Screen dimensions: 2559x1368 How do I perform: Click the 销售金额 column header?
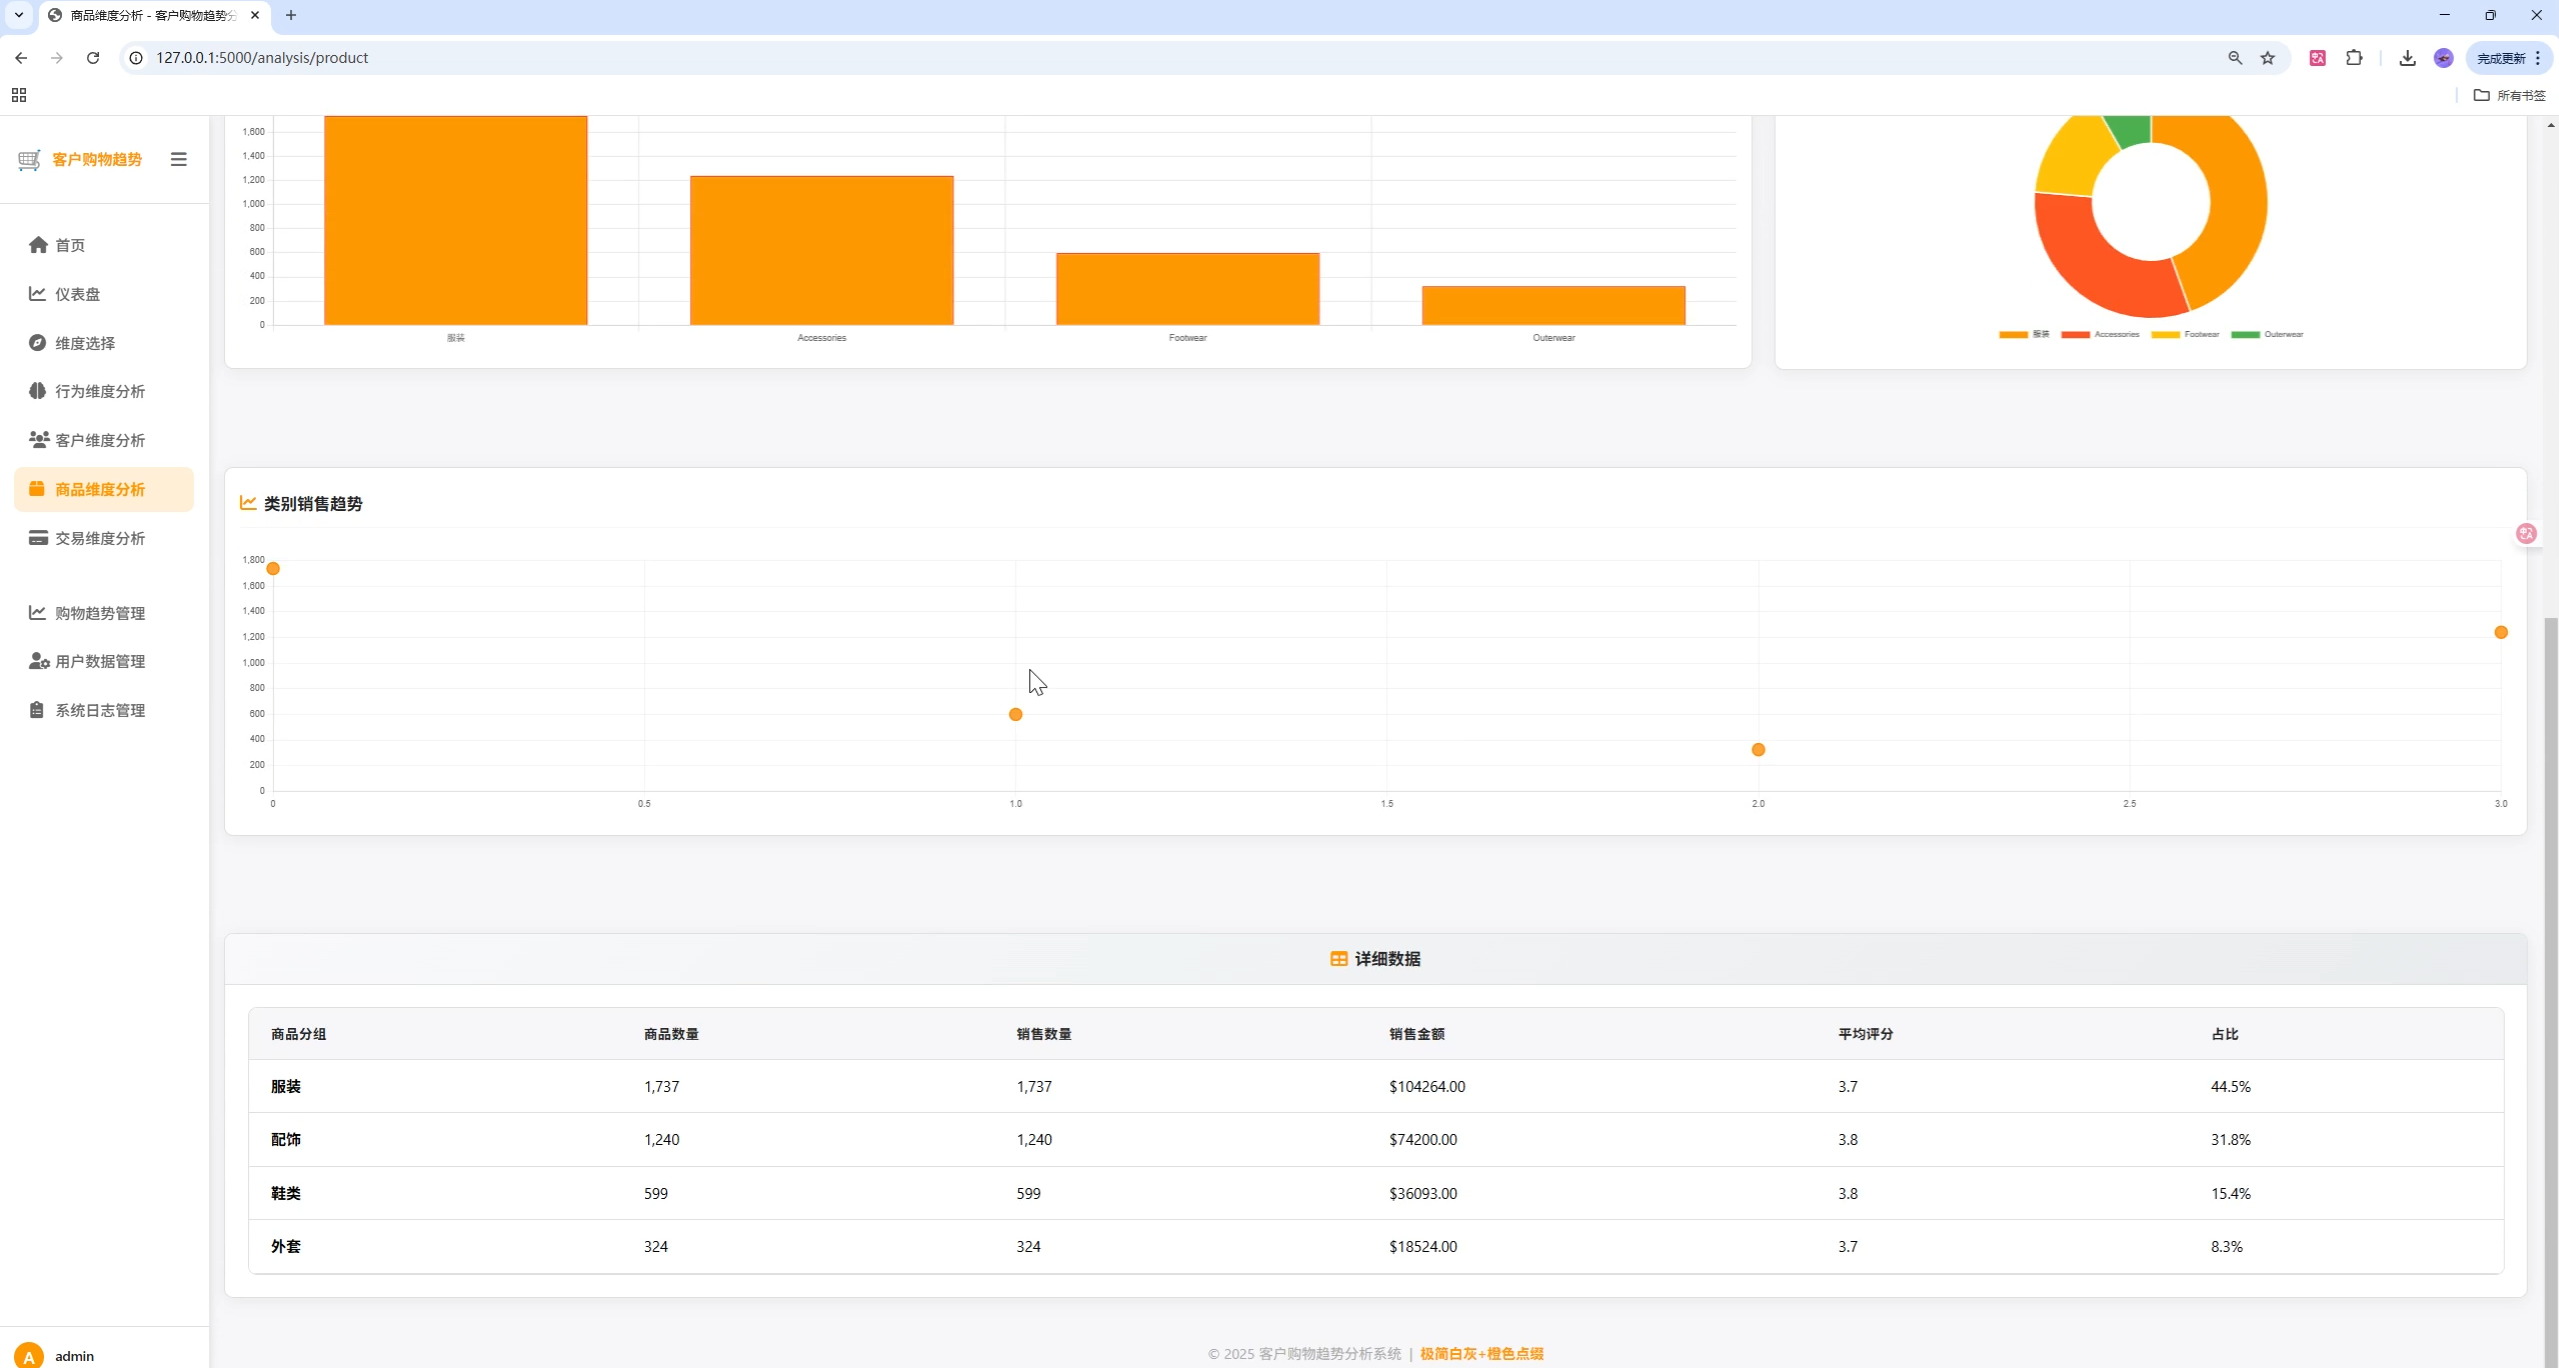coord(1417,1034)
